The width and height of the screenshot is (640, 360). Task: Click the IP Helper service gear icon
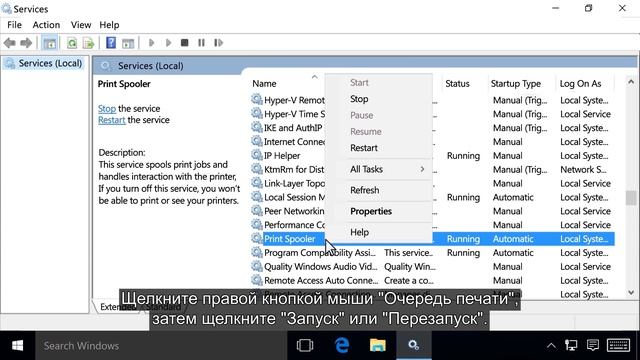pyautogui.click(x=257, y=155)
